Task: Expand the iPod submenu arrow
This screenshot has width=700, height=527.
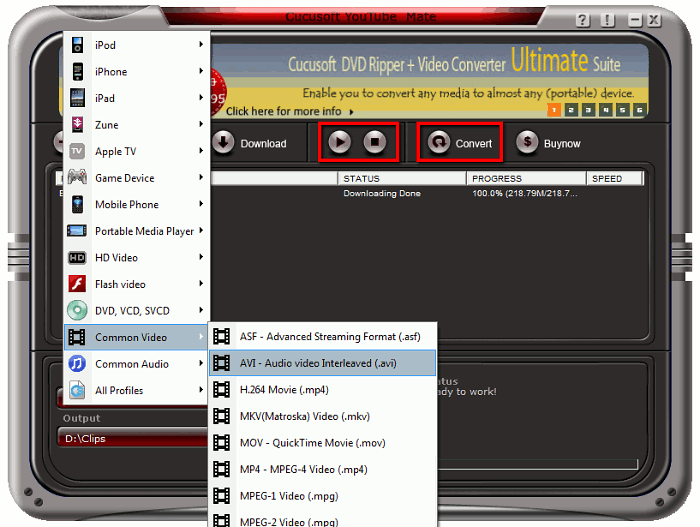Action: pos(201,44)
